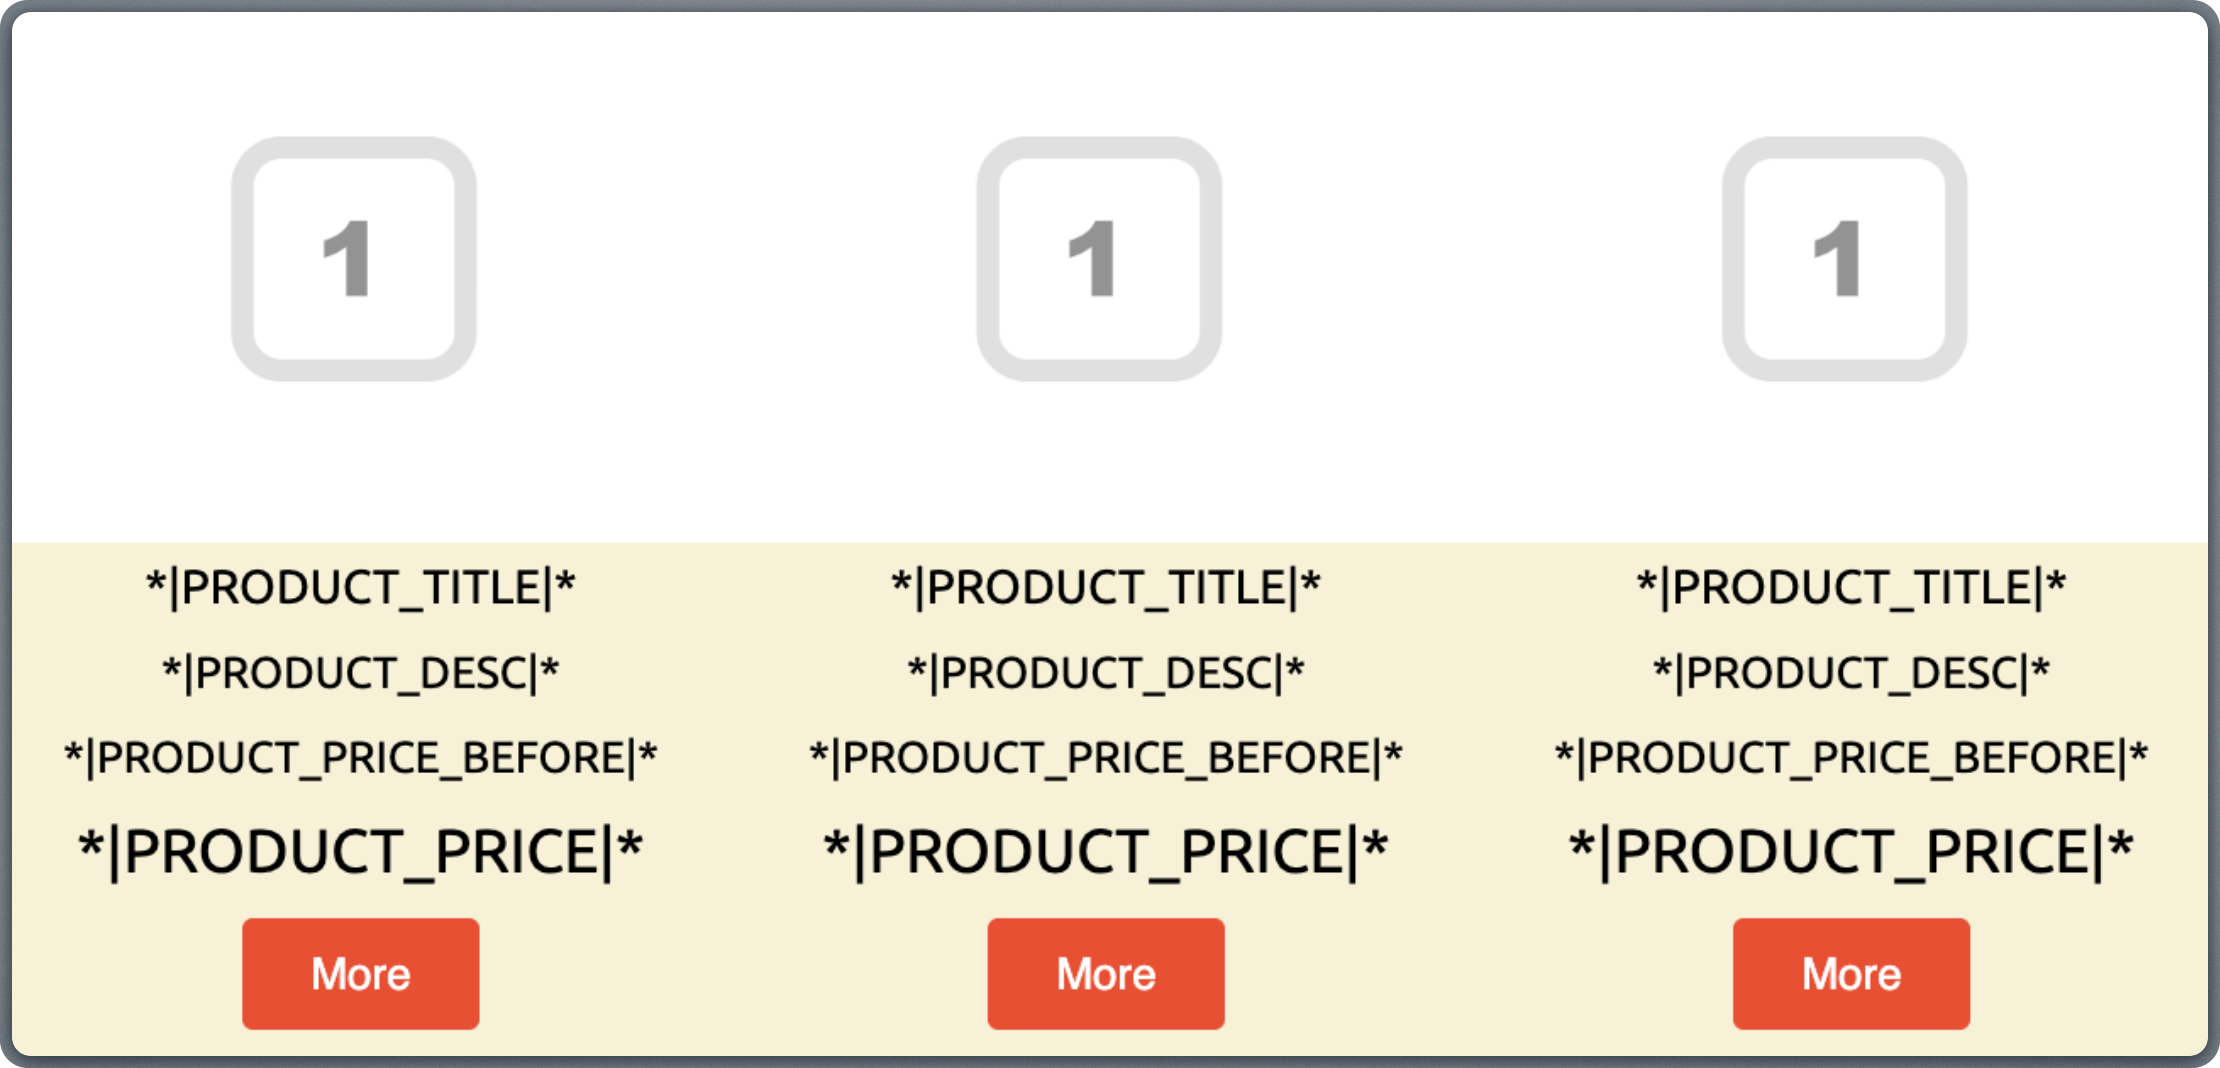The width and height of the screenshot is (2220, 1068).
Task: Click the middle More button
Action: pos(1105,972)
